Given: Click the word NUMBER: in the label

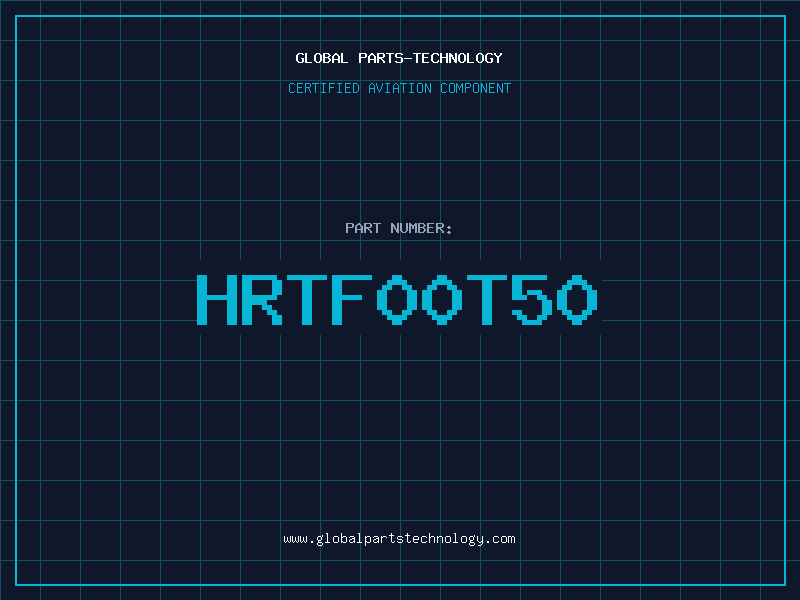Looking at the screenshot, I should (423, 228).
